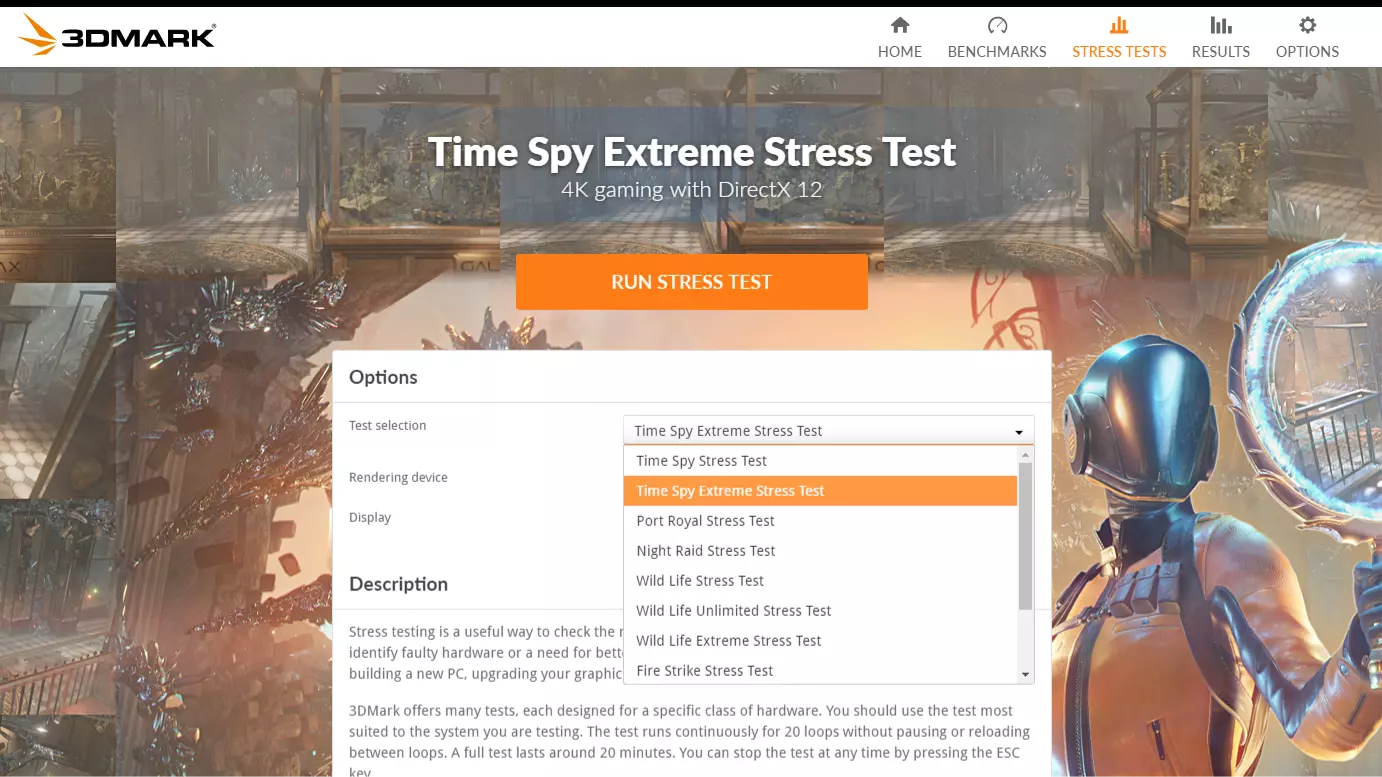
Task: Choose Wild Life Extreme Stress Test
Action: click(x=820, y=641)
